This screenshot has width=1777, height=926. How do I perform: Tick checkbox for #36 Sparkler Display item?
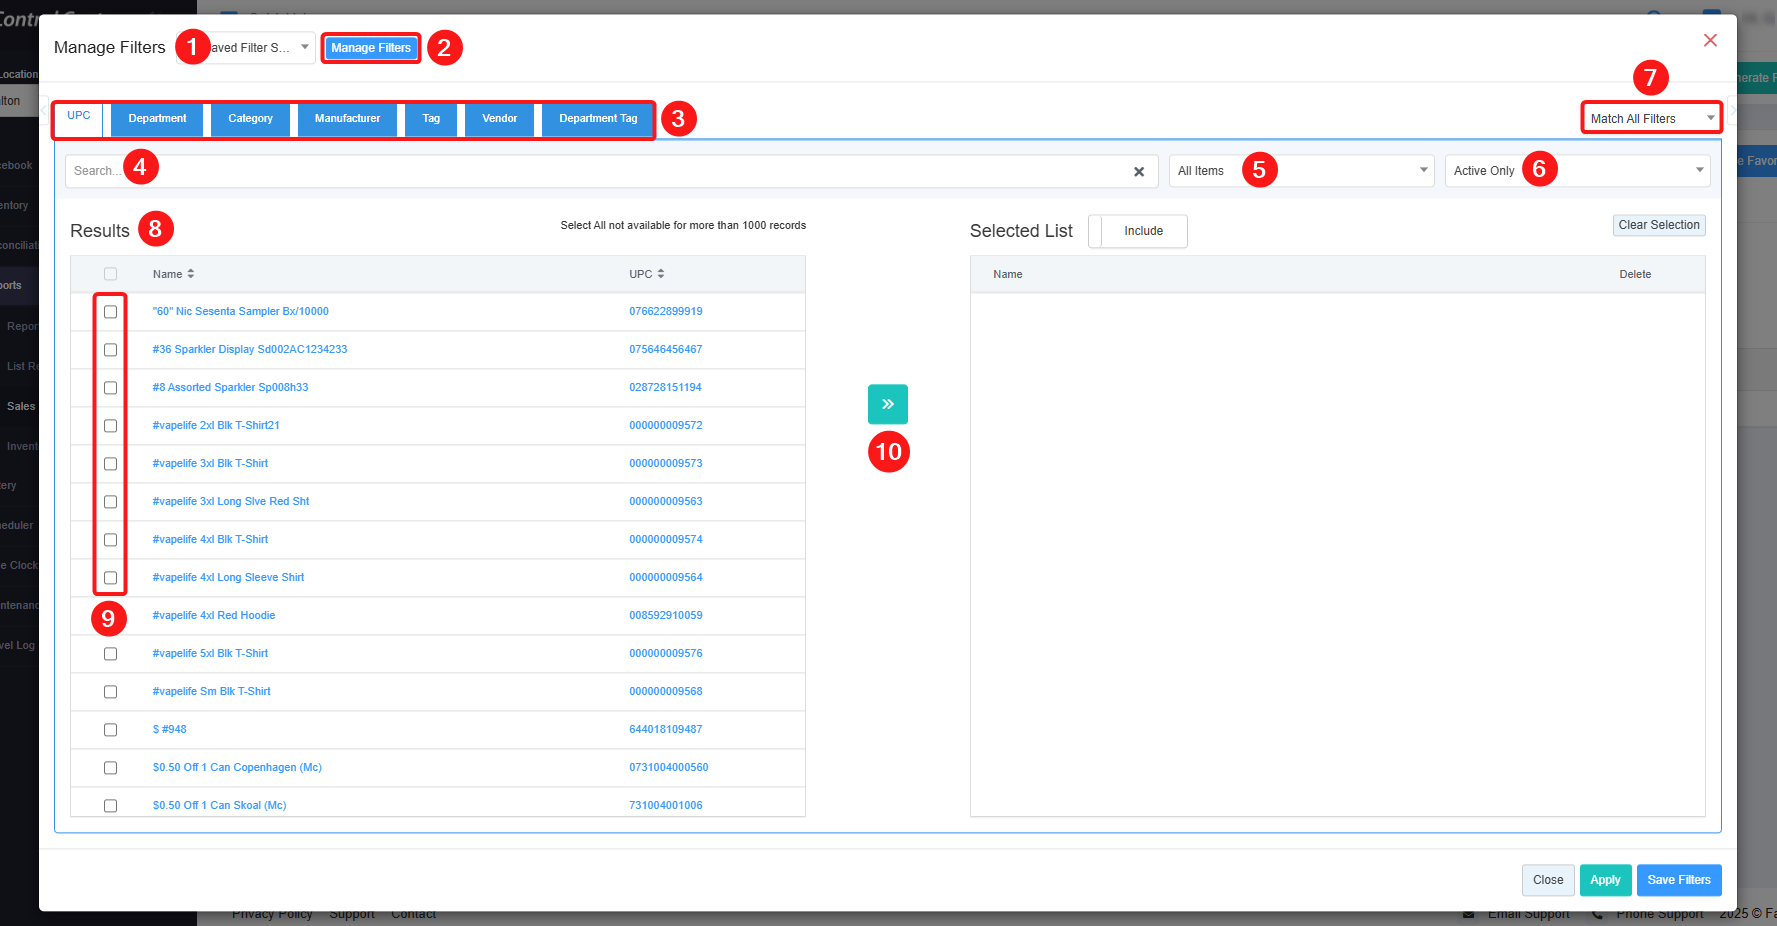click(x=110, y=350)
